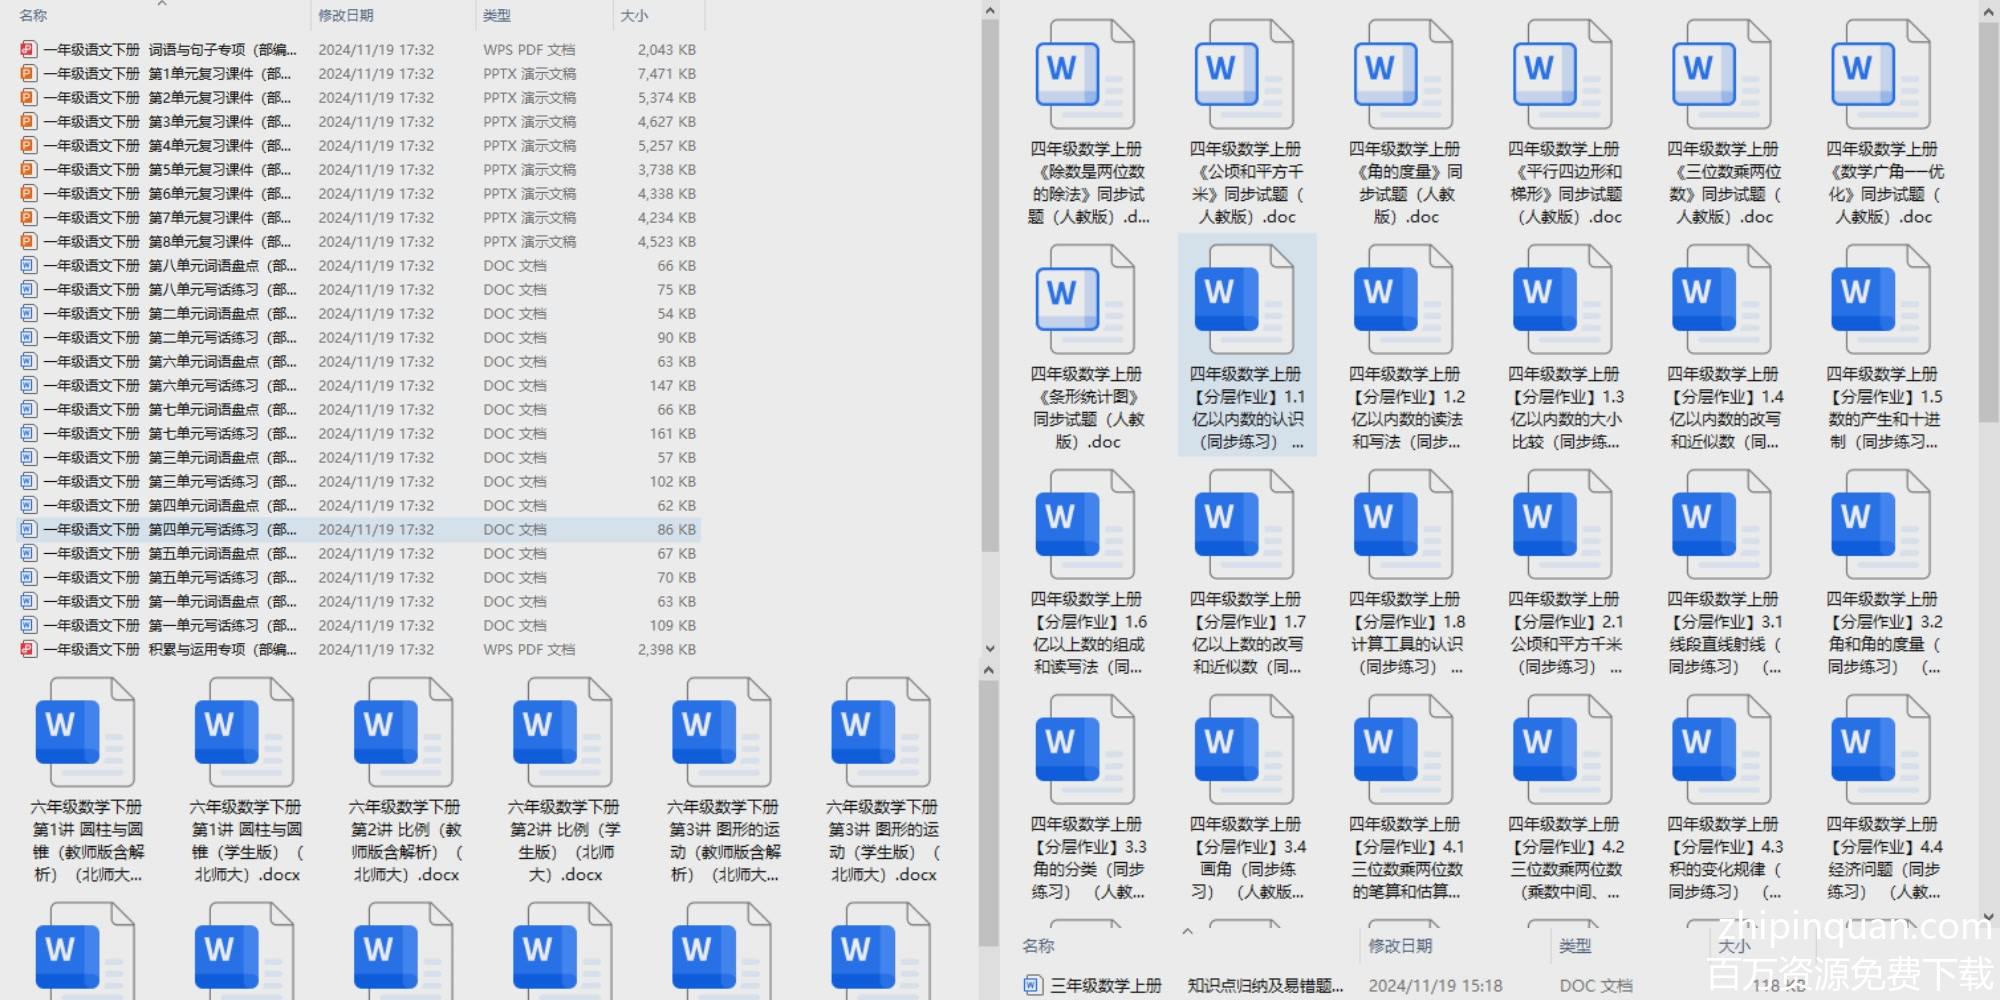Click the file name 一年级语文下册 积累与运用专项
Viewport: 2000px width, 1000px height.
(170, 649)
